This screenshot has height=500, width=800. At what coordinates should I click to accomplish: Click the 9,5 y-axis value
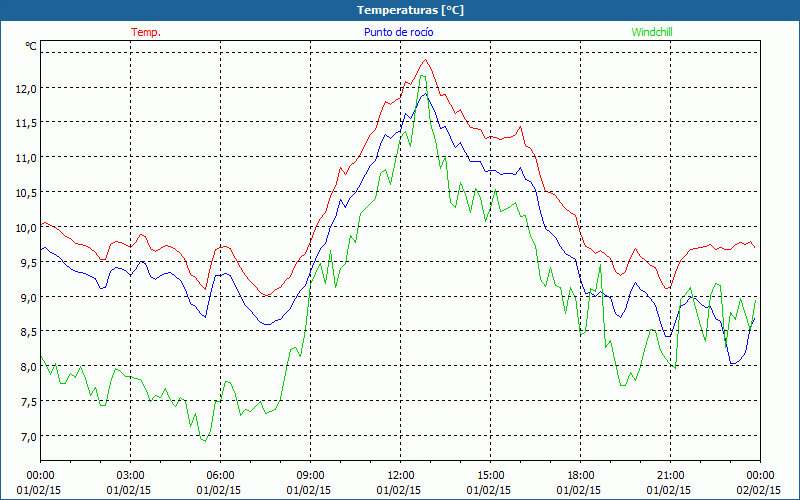click(x=29, y=263)
